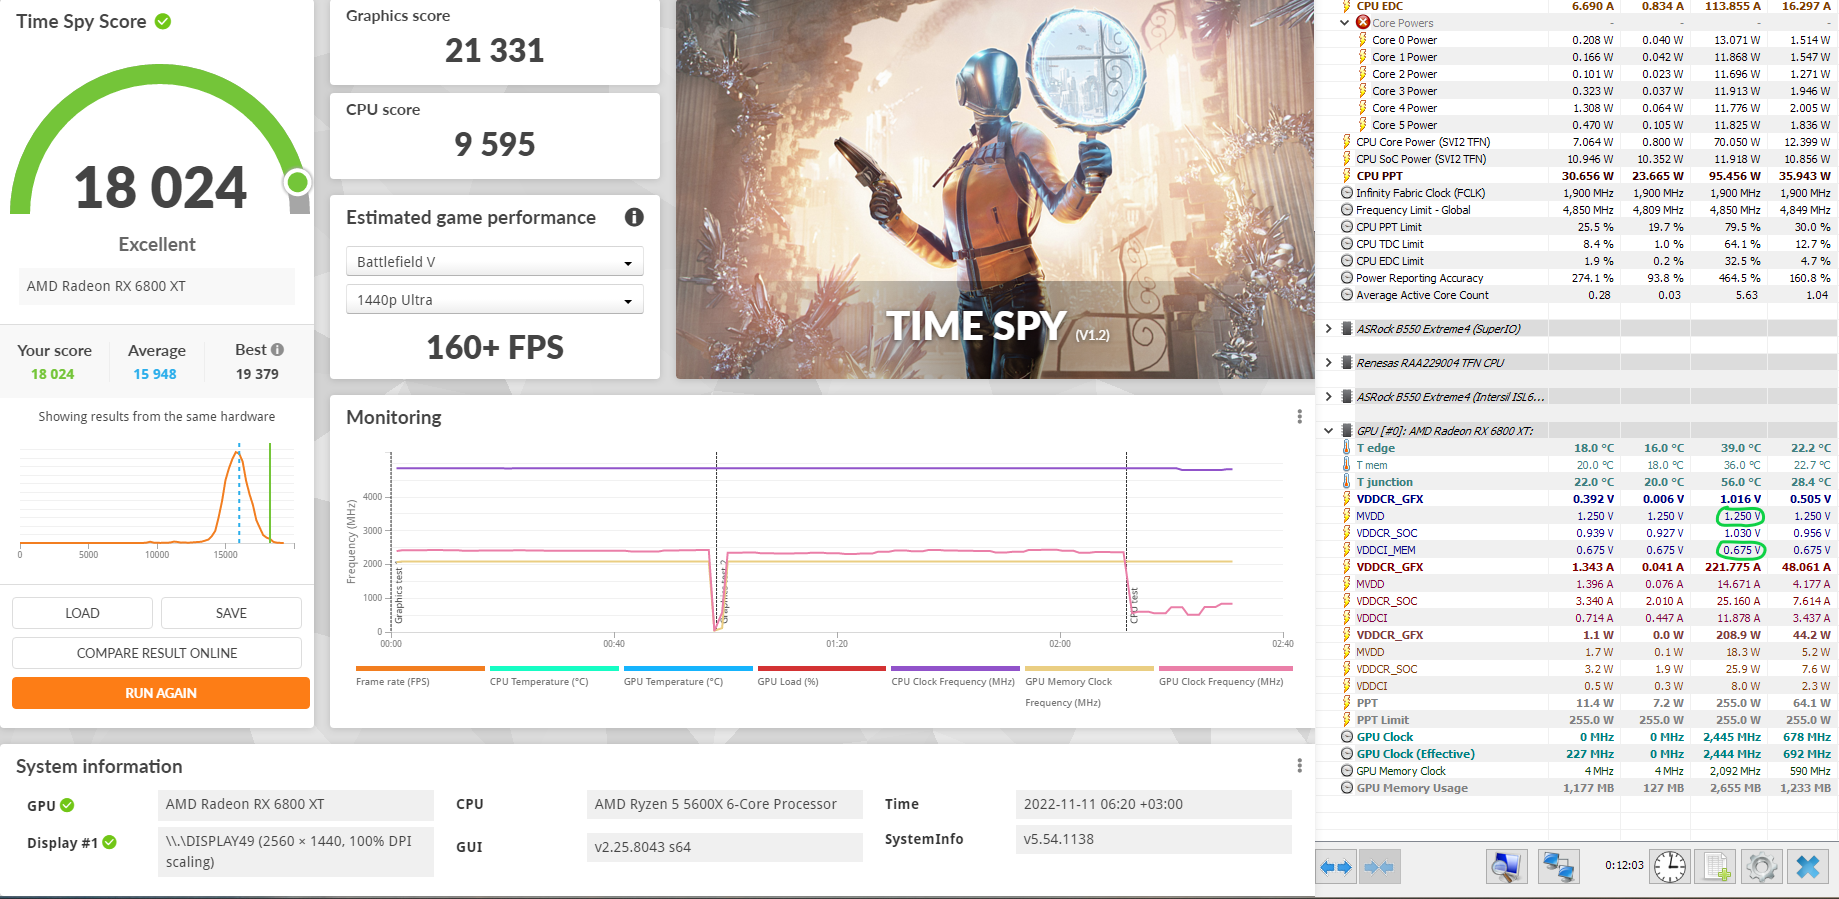Viewport: 1839px width, 899px height.
Task: Click the chip icon for ASRock B550 Extreme4 (SuperIO)
Action: point(1347,329)
